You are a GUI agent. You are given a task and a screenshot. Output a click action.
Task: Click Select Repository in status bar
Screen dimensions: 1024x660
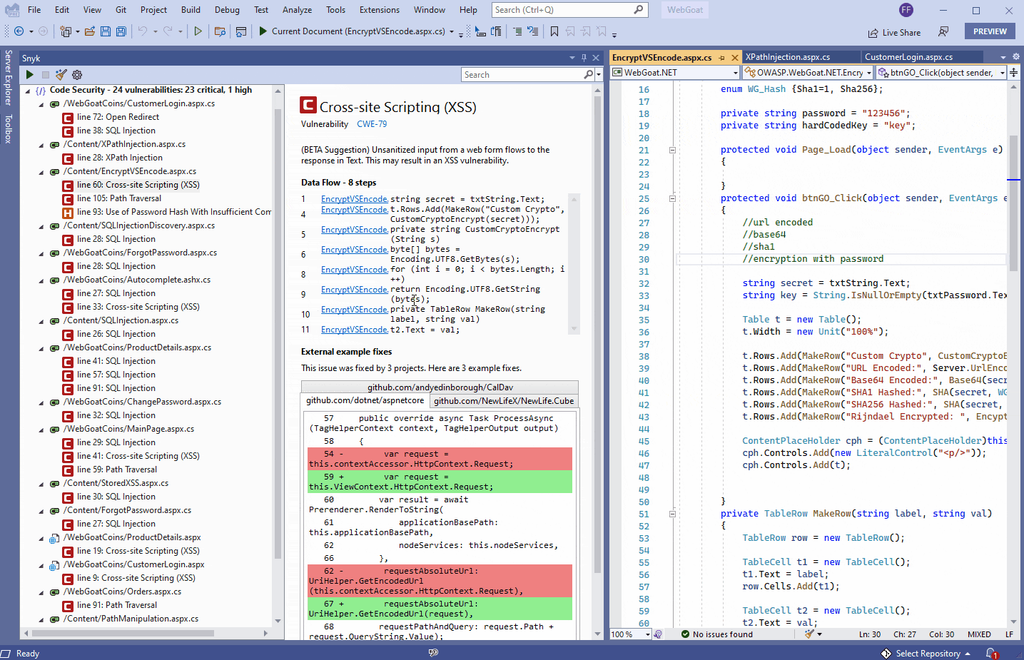(x=927, y=653)
